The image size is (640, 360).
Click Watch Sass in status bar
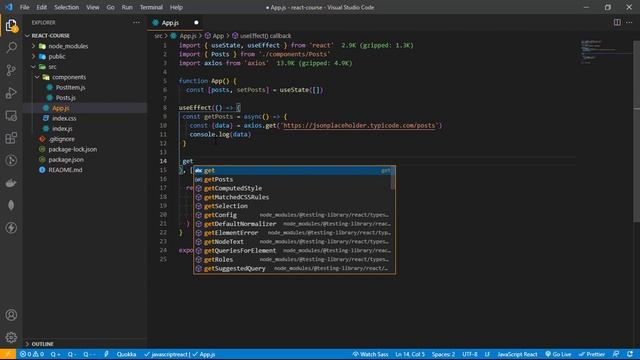click(x=370, y=354)
